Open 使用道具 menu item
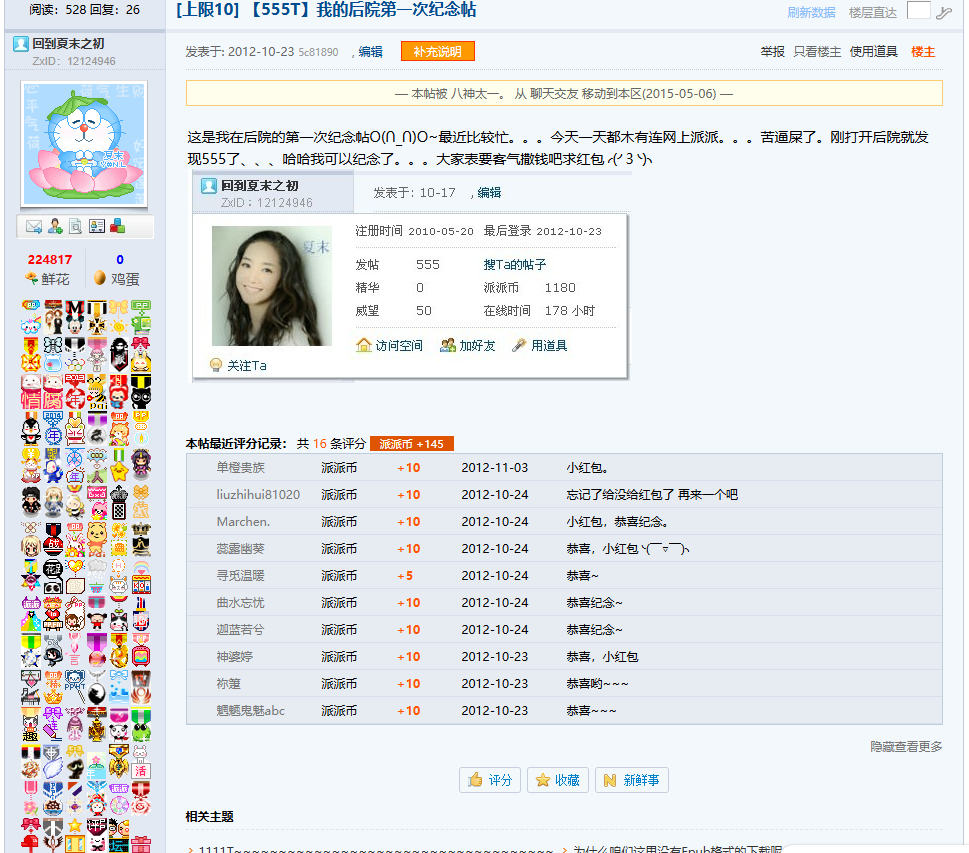 point(873,52)
